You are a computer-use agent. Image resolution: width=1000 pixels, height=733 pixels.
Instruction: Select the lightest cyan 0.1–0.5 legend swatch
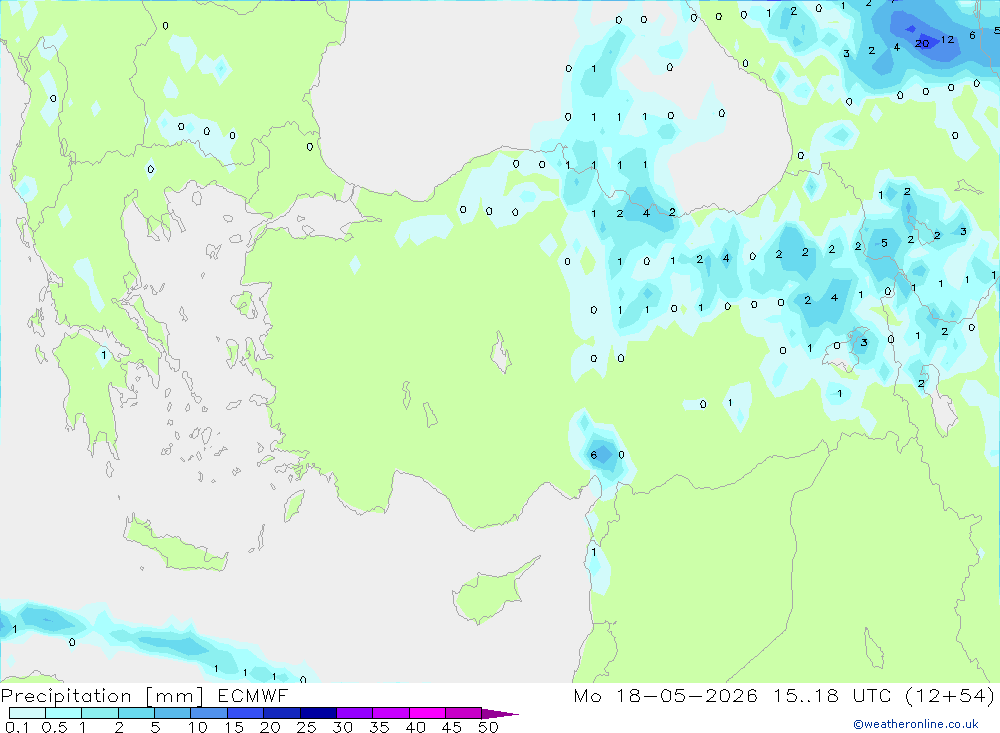tap(27, 713)
